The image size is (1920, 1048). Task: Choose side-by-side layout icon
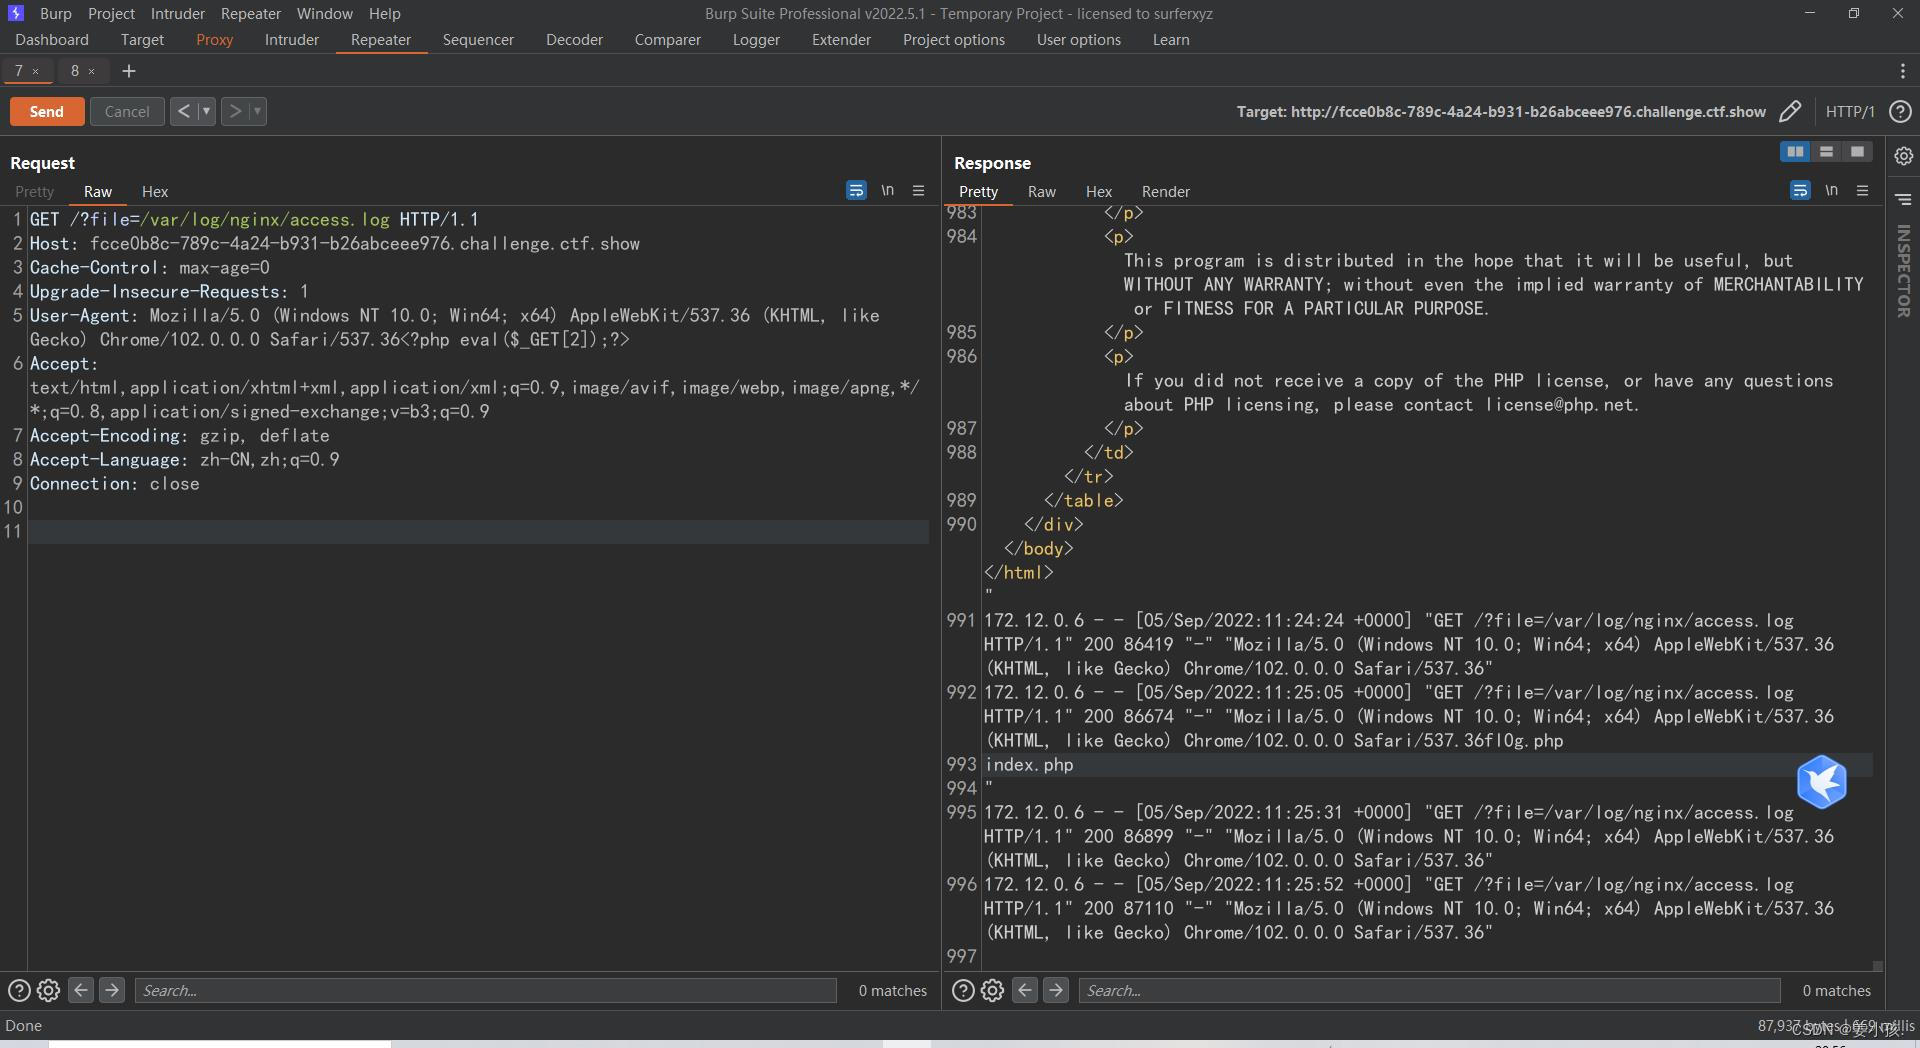click(1795, 151)
